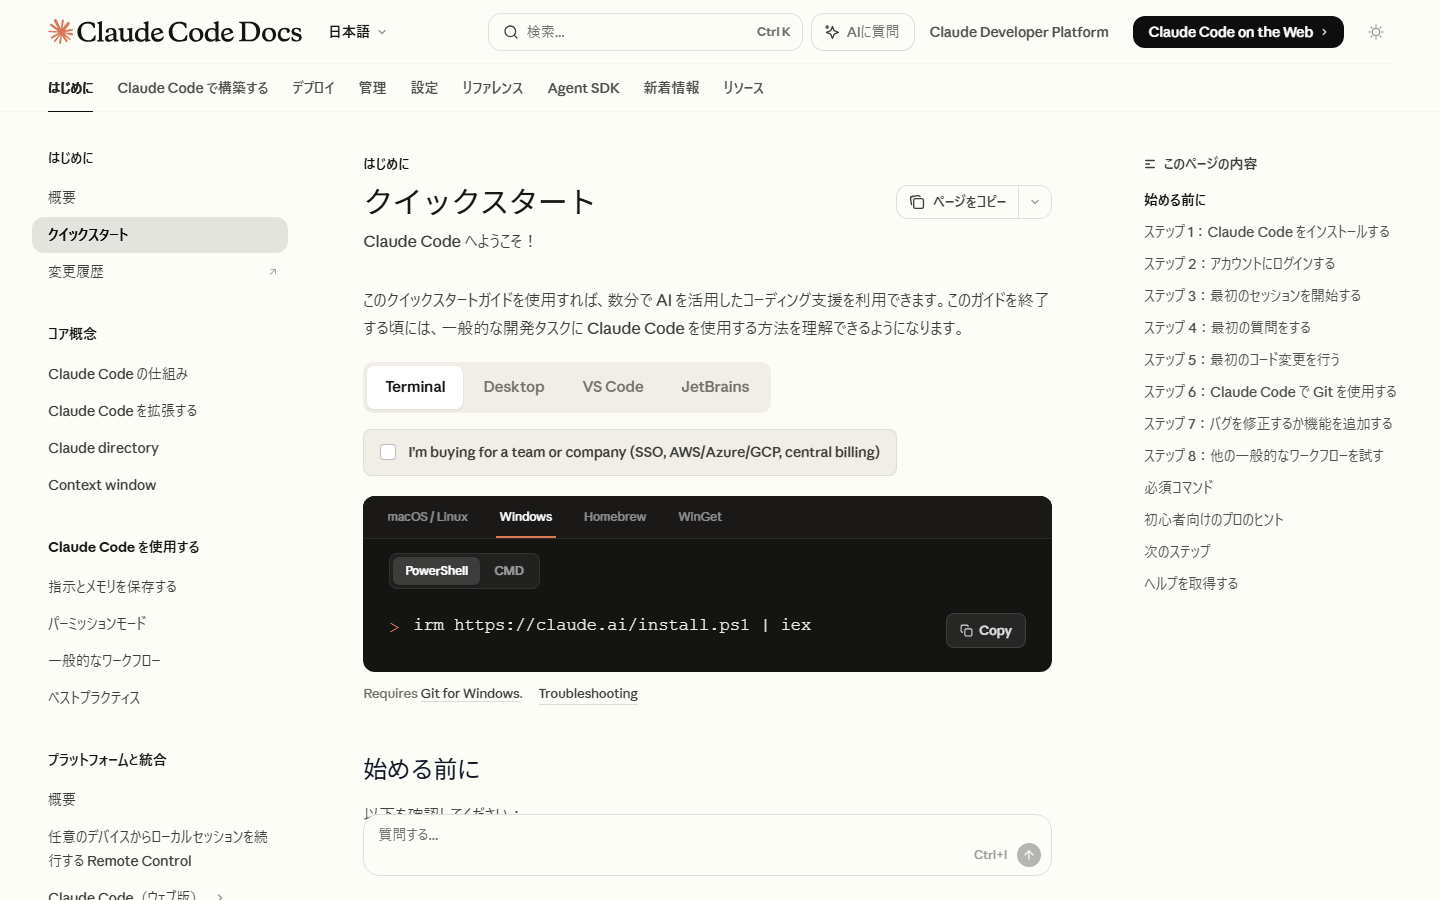The width and height of the screenshot is (1440, 900).
Task: Click the external link arrow beside 変更履歴
Action: [x=272, y=272]
